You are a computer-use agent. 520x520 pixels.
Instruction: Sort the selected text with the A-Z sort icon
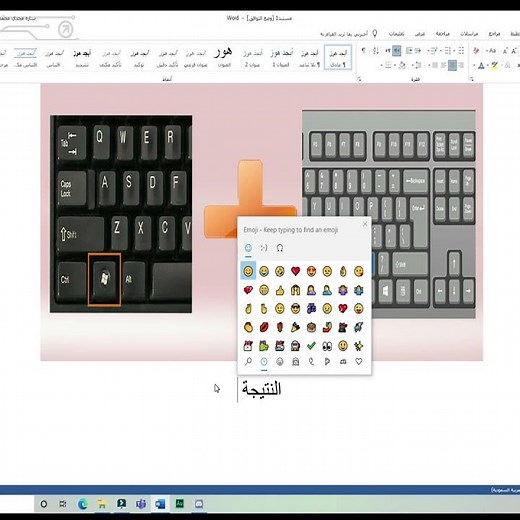tap(376, 51)
